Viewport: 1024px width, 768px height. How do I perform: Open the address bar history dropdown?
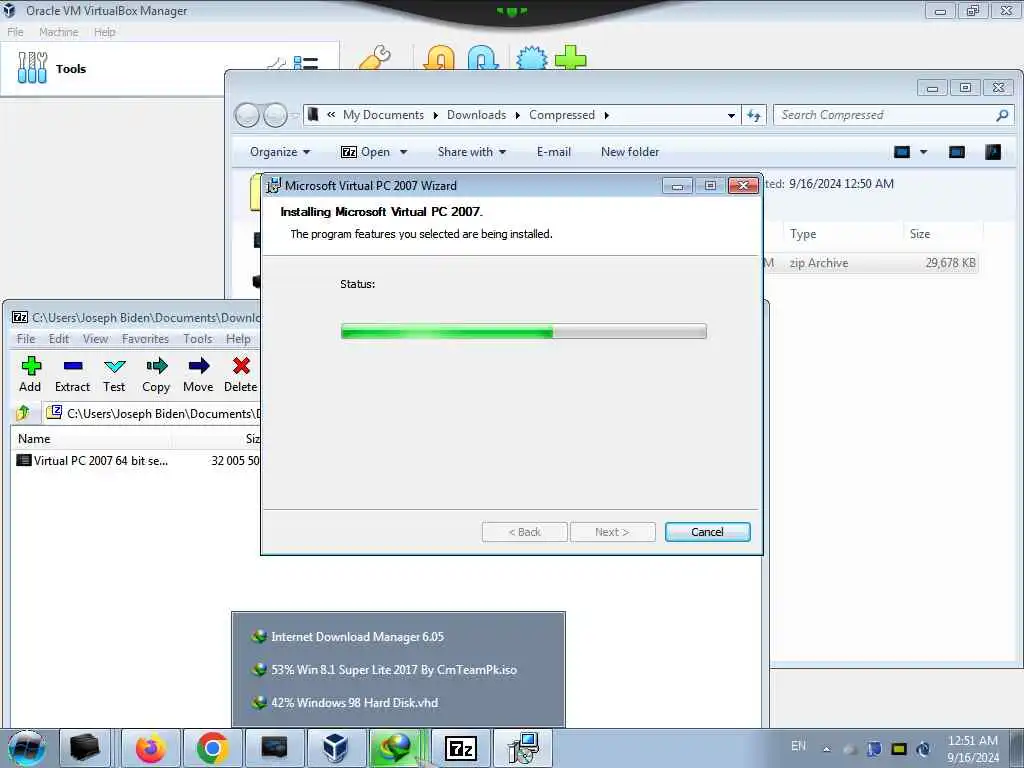pos(731,116)
